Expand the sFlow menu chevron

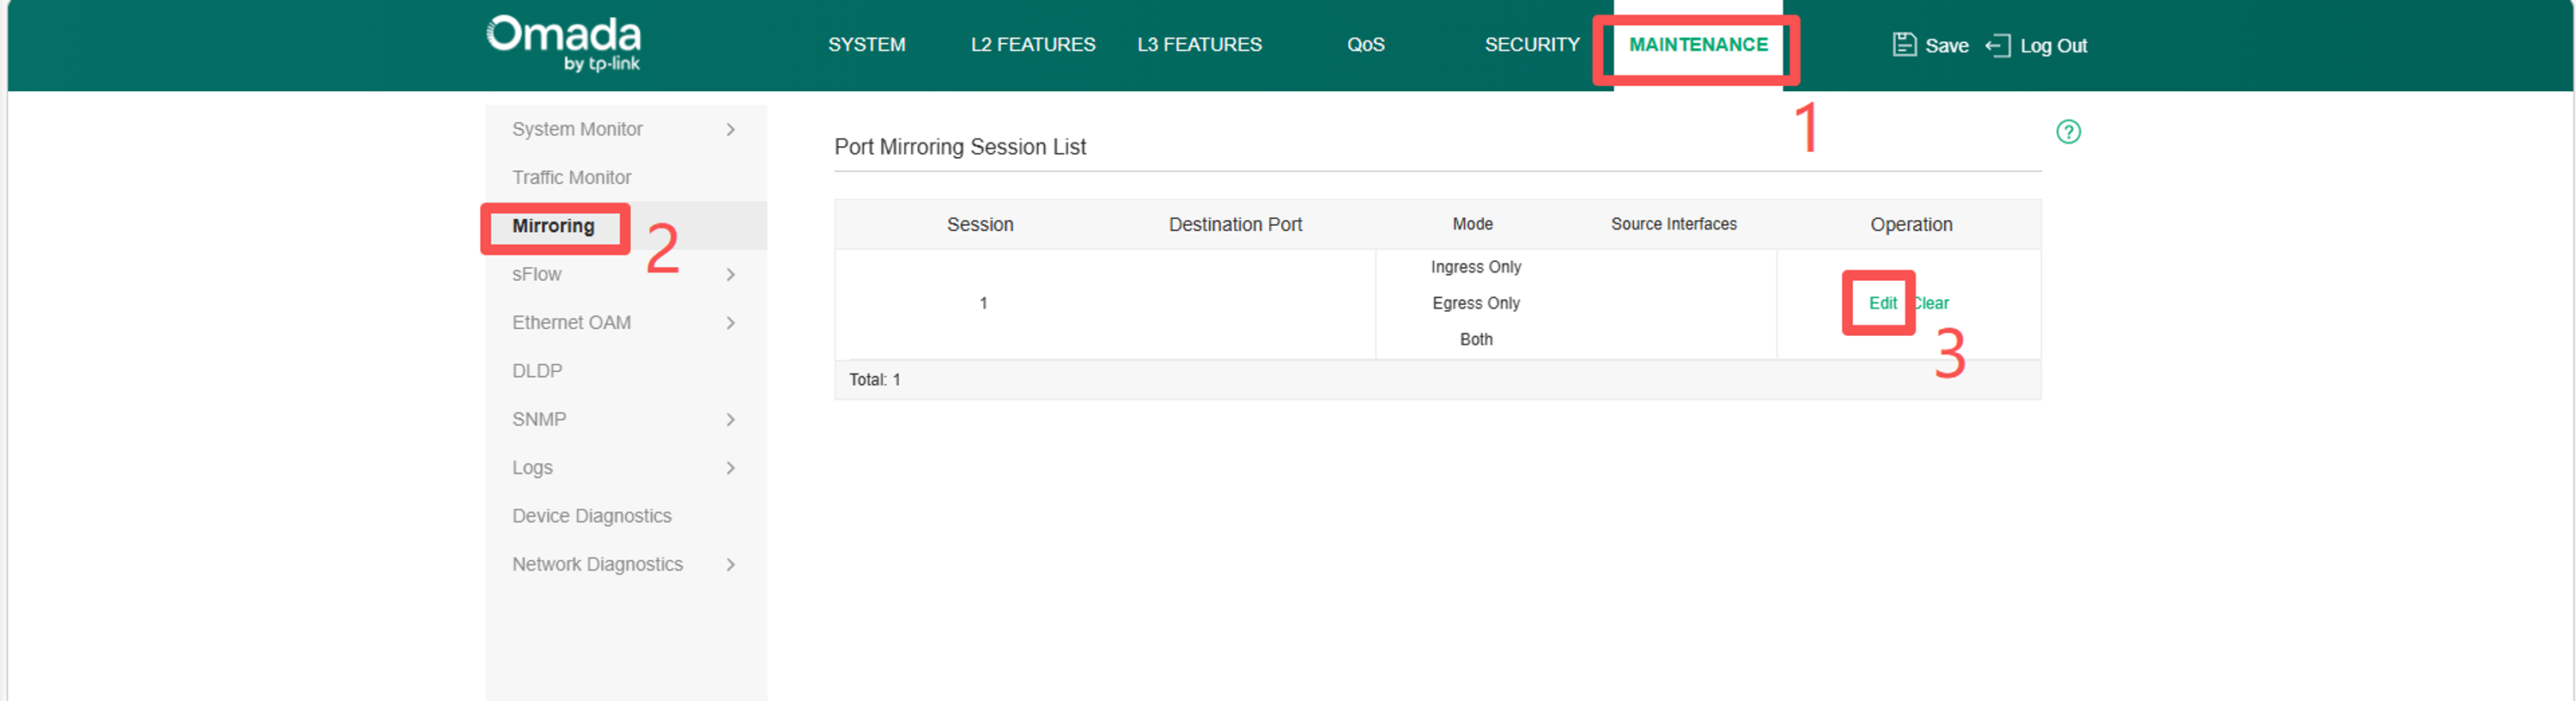click(x=731, y=274)
